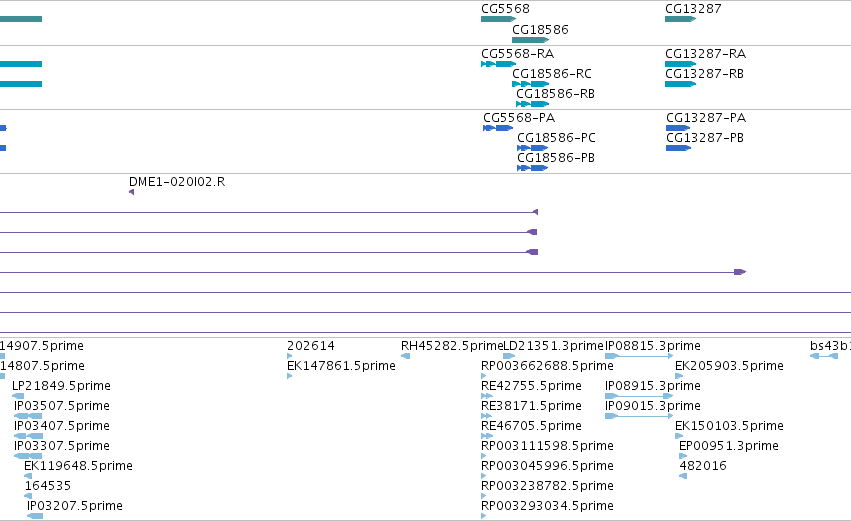851x521 pixels.
Task: Click transcript CG18586-RC
Action: pyautogui.click(x=551, y=74)
